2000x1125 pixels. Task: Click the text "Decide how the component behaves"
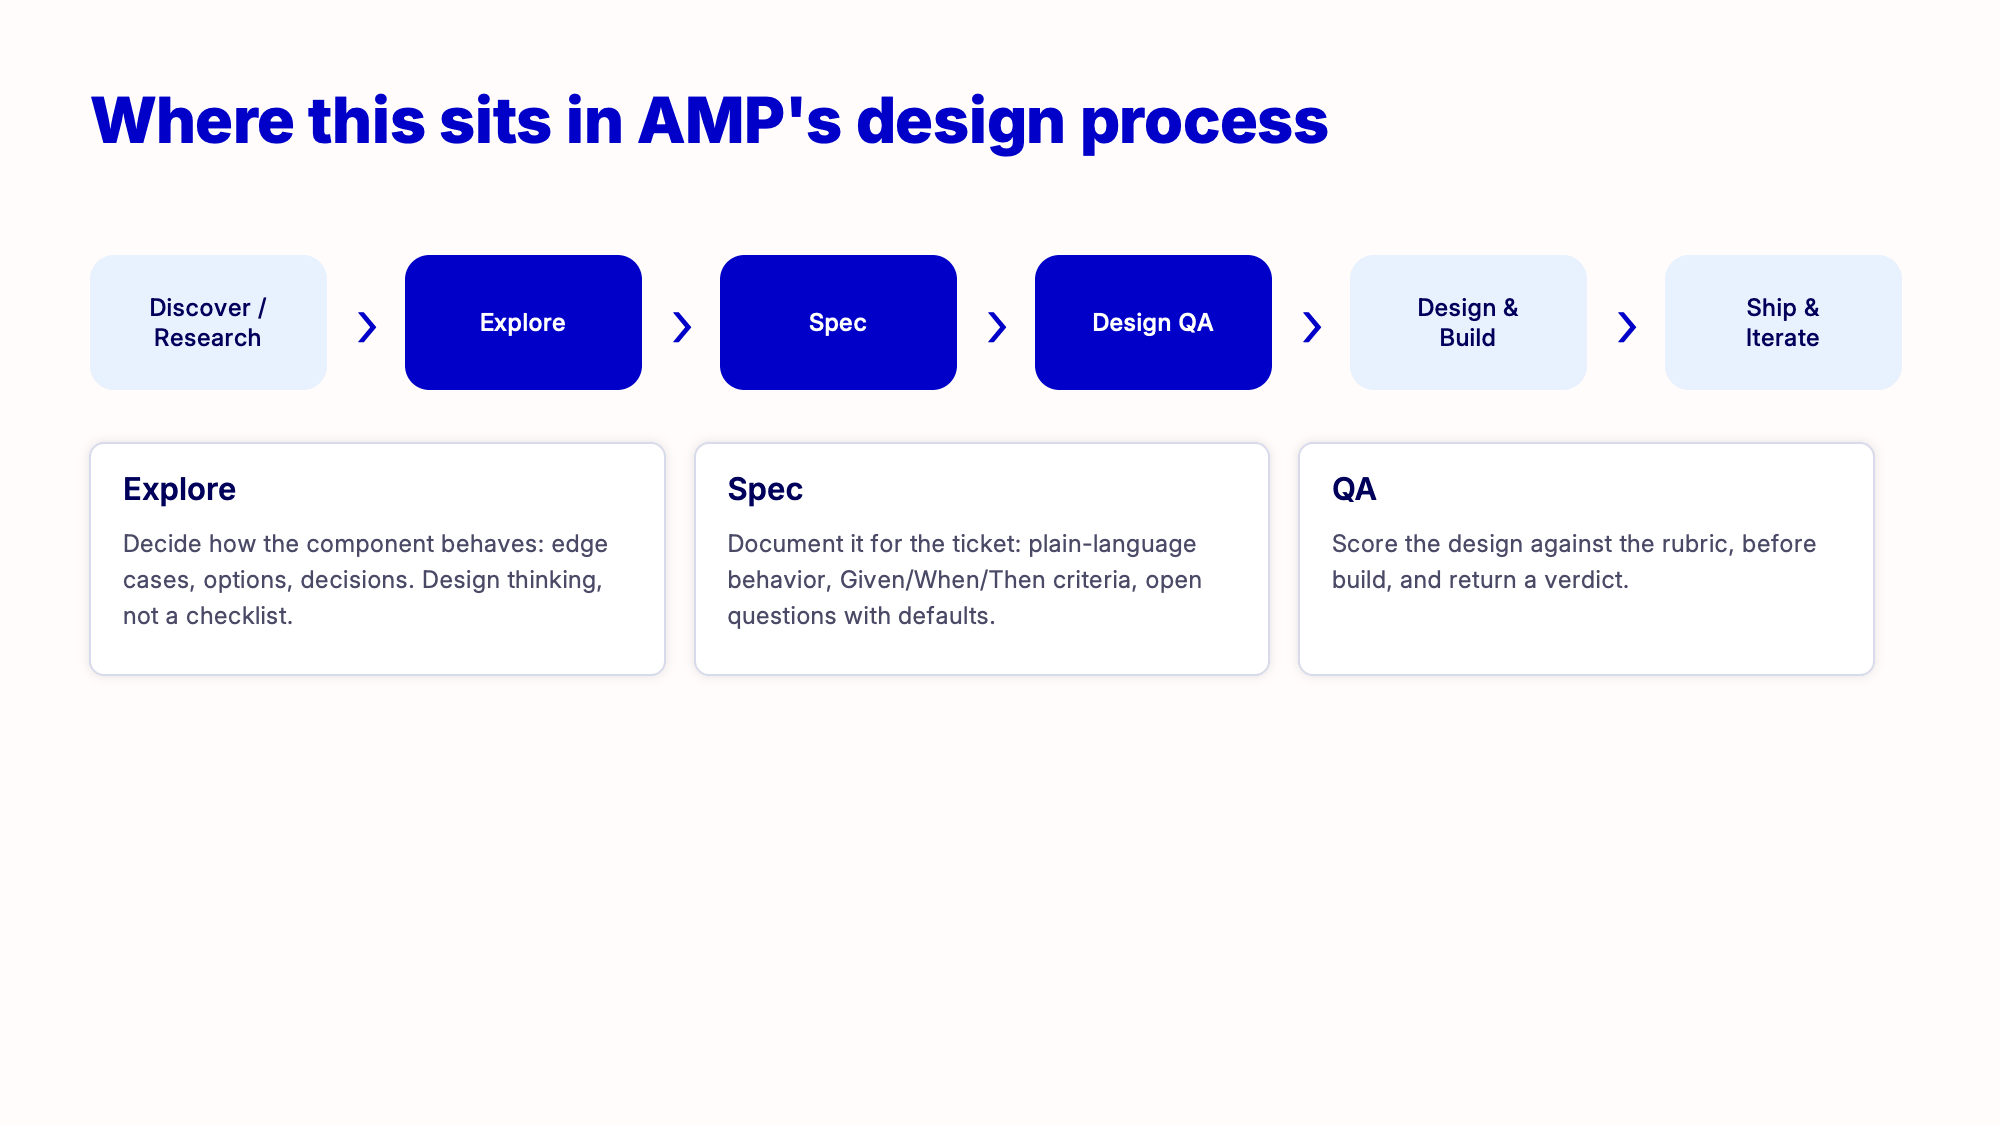(x=333, y=544)
